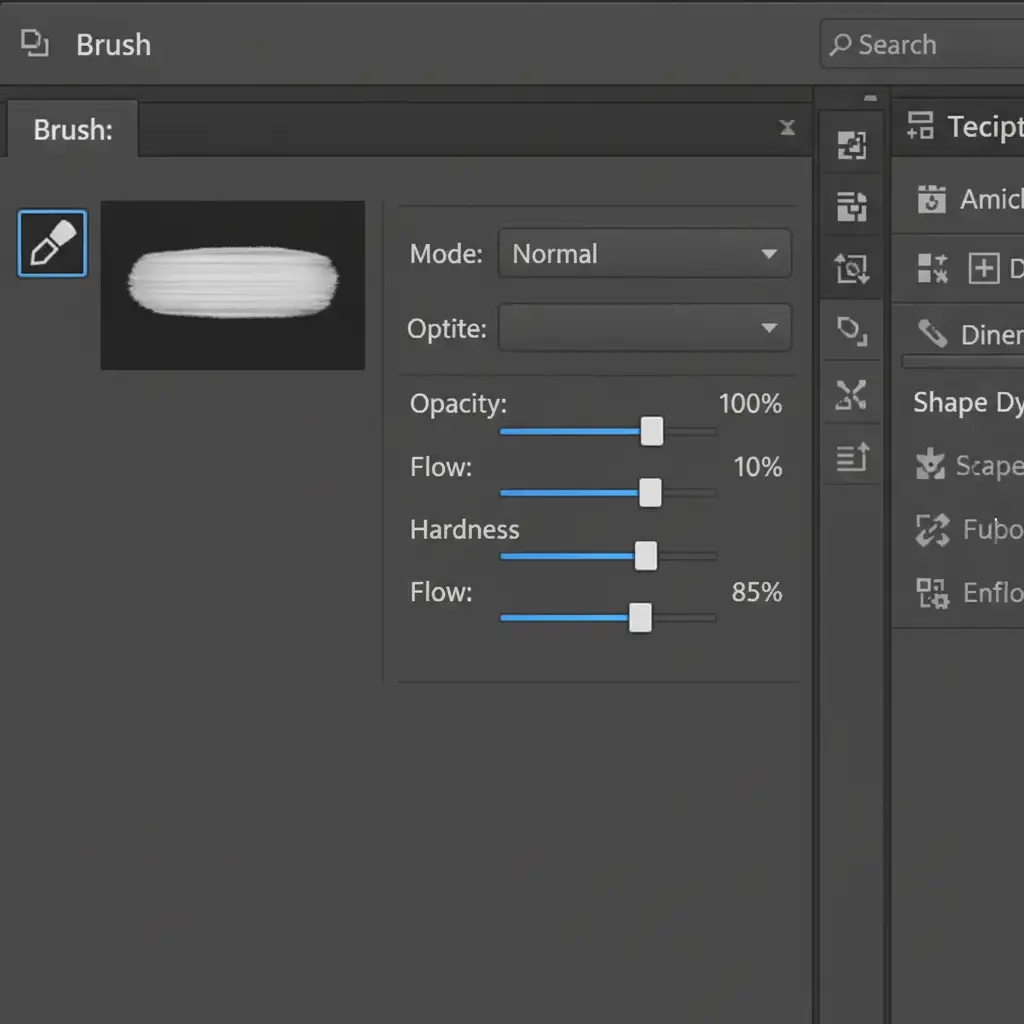The image size is (1024, 1024).
Task: Click the crossed-arrows icon in the vertical strip
Action: click(851, 395)
